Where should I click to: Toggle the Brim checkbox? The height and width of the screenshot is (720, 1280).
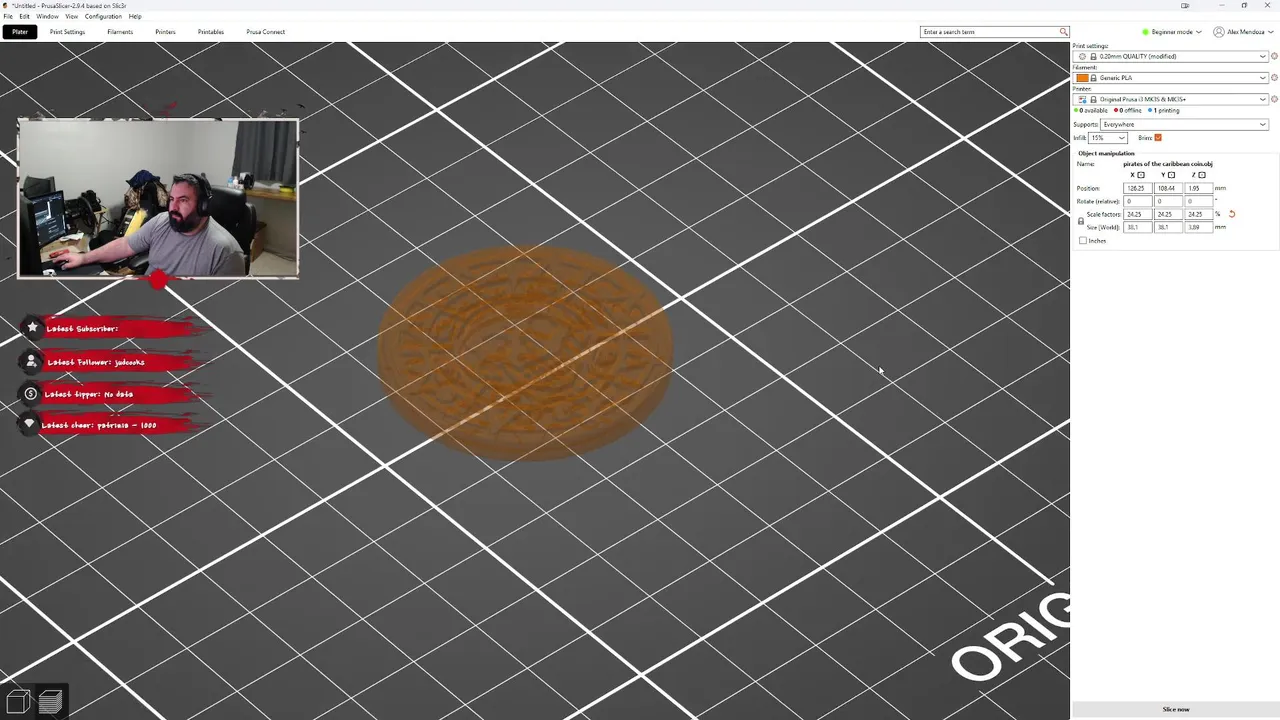(1158, 138)
